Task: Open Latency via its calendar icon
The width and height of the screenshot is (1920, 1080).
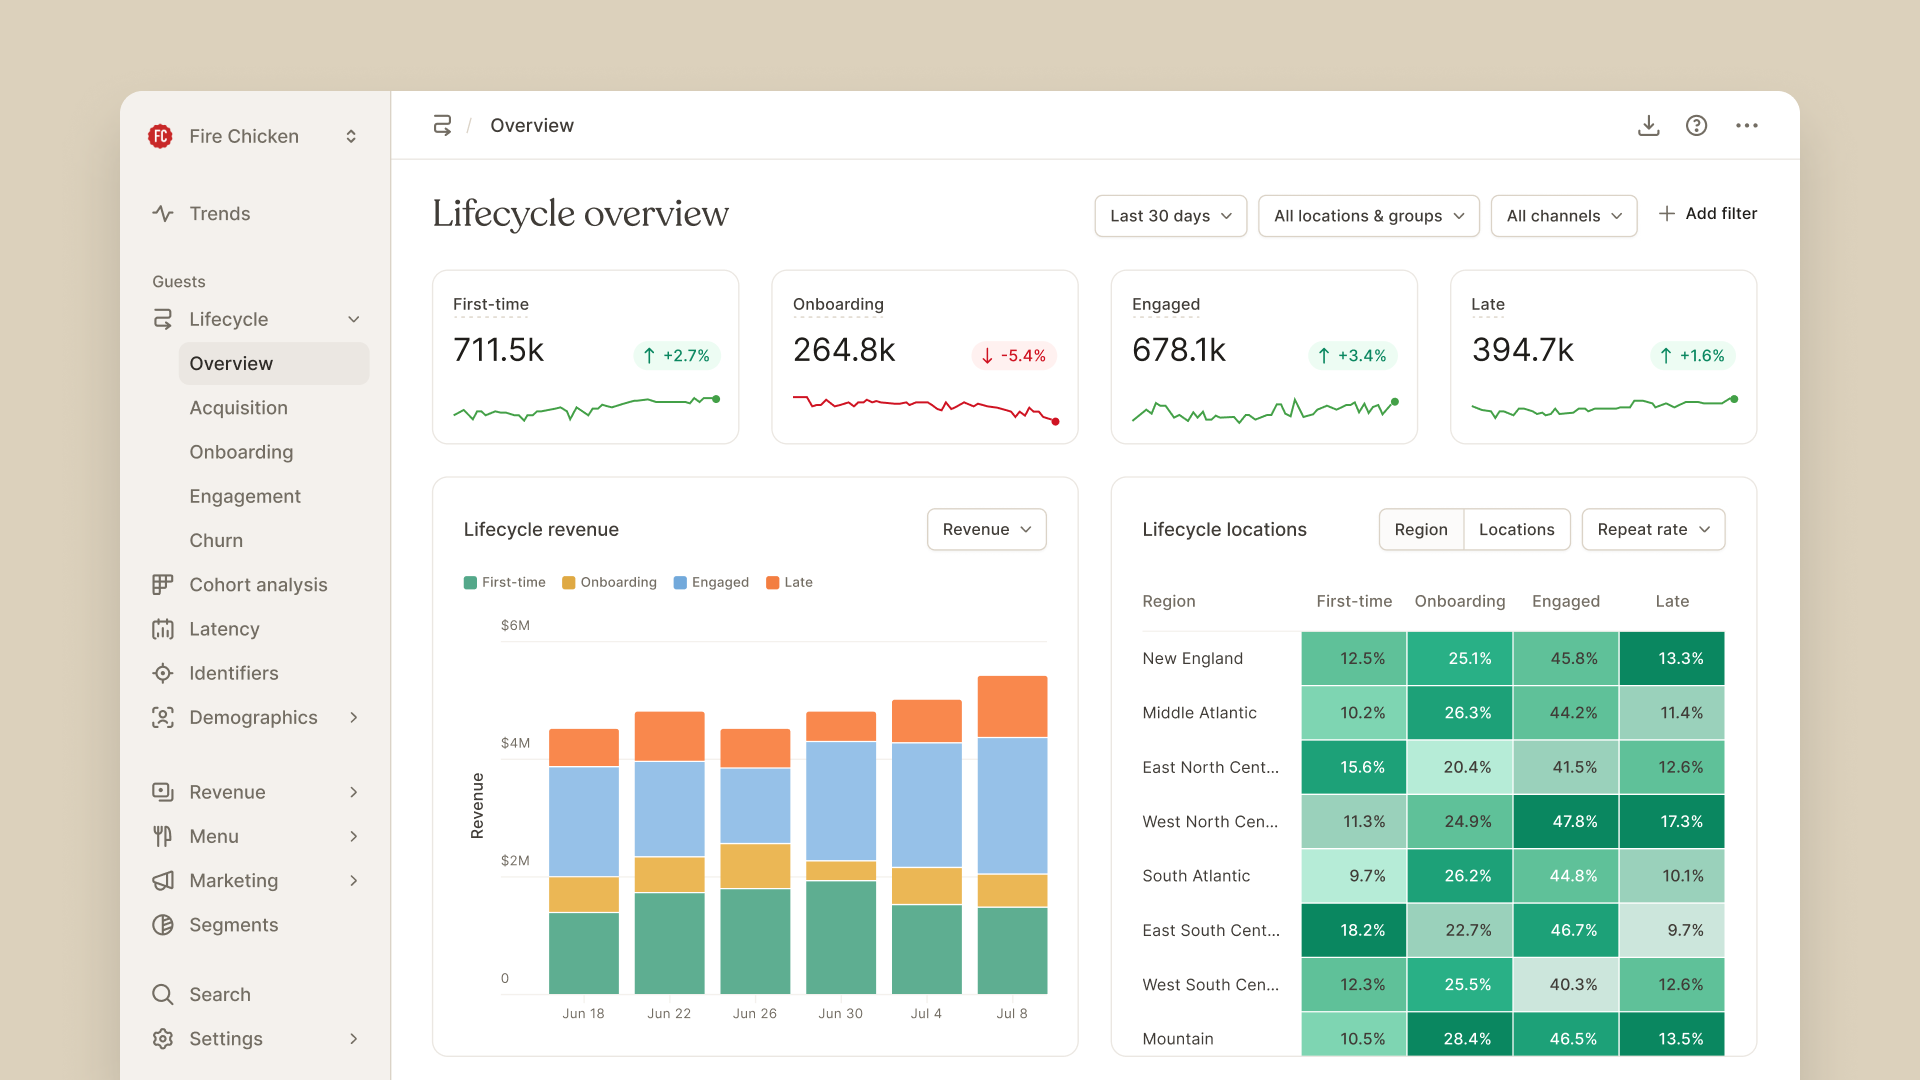Action: [x=163, y=629]
